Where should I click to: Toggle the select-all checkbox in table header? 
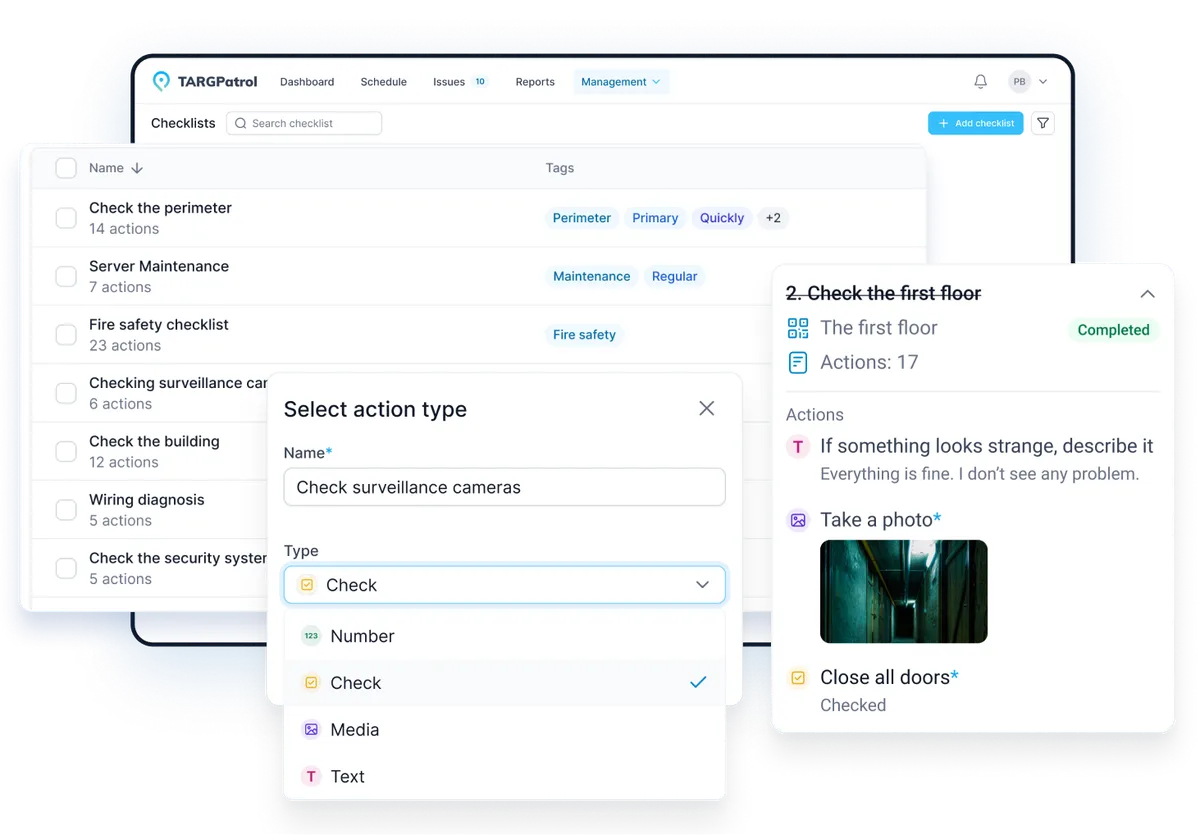pyautogui.click(x=66, y=168)
